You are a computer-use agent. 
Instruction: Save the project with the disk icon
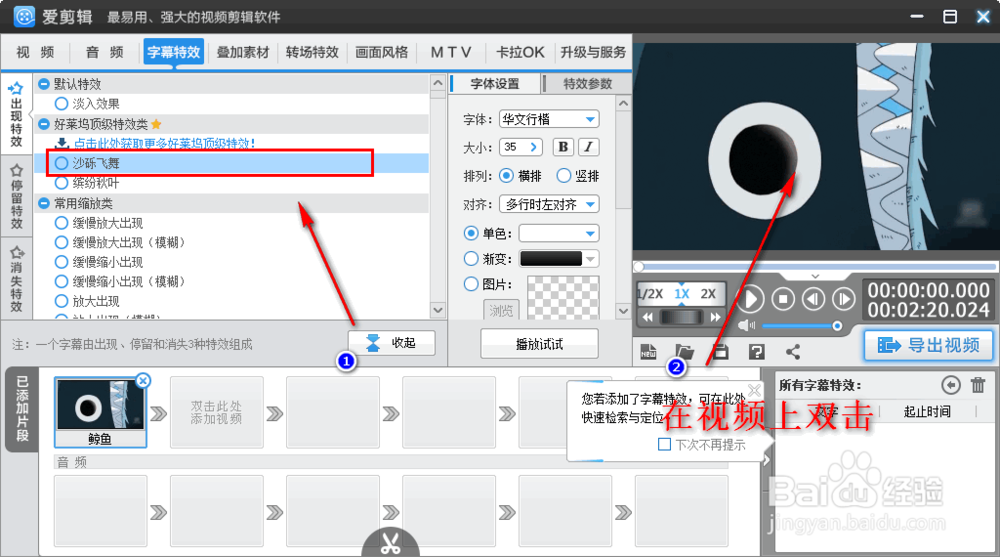(721, 352)
